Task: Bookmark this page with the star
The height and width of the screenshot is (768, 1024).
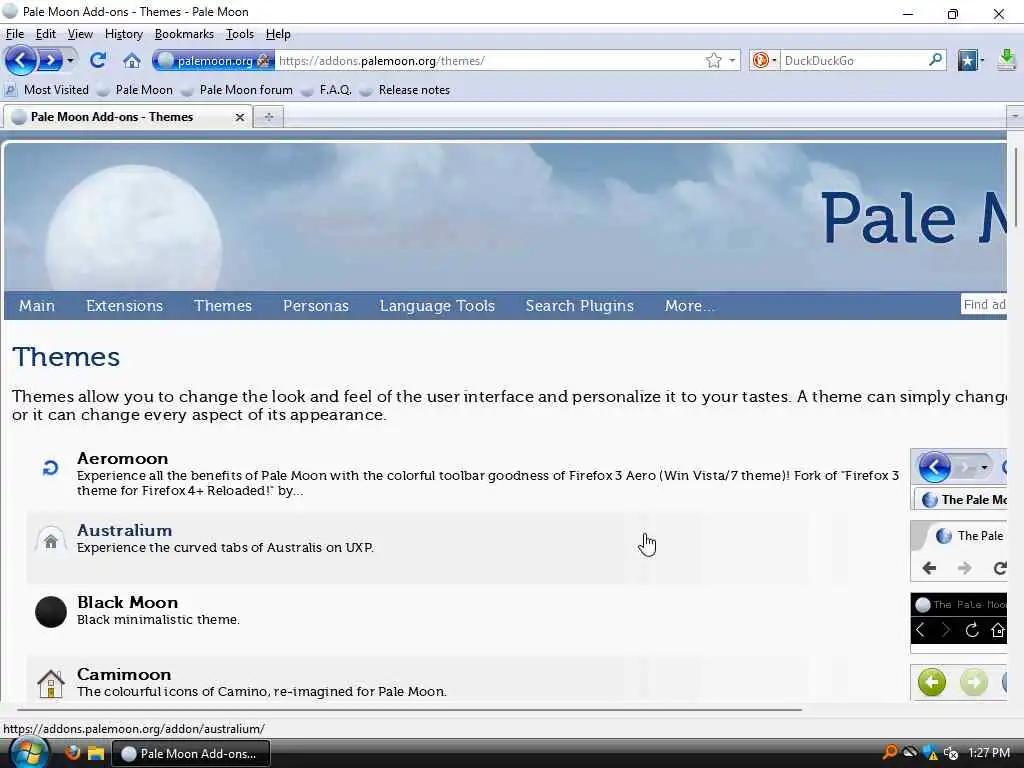Action: 713,61
